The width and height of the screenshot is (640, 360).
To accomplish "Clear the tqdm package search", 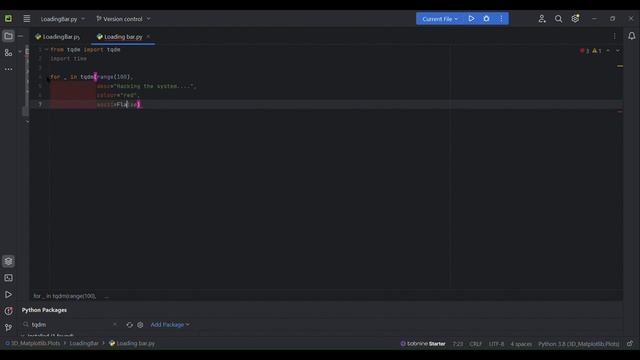I will coord(115,324).
